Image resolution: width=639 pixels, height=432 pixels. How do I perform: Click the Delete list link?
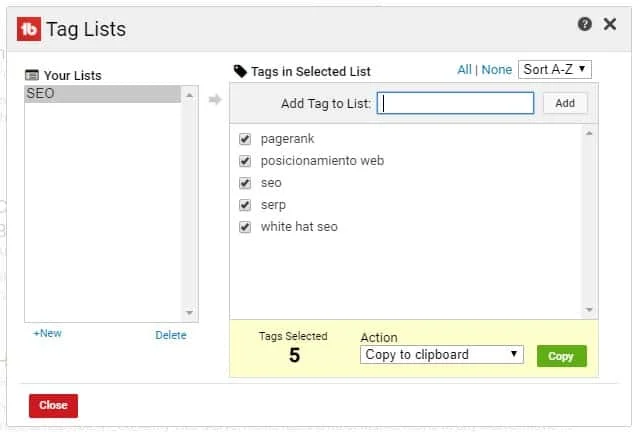tap(171, 335)
